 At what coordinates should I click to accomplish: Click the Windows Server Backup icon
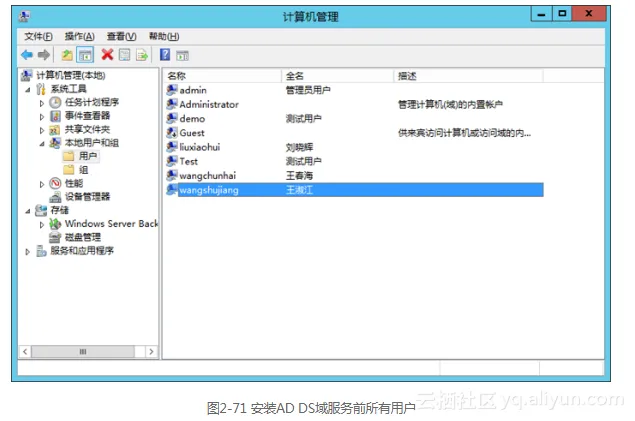point(55,223)
